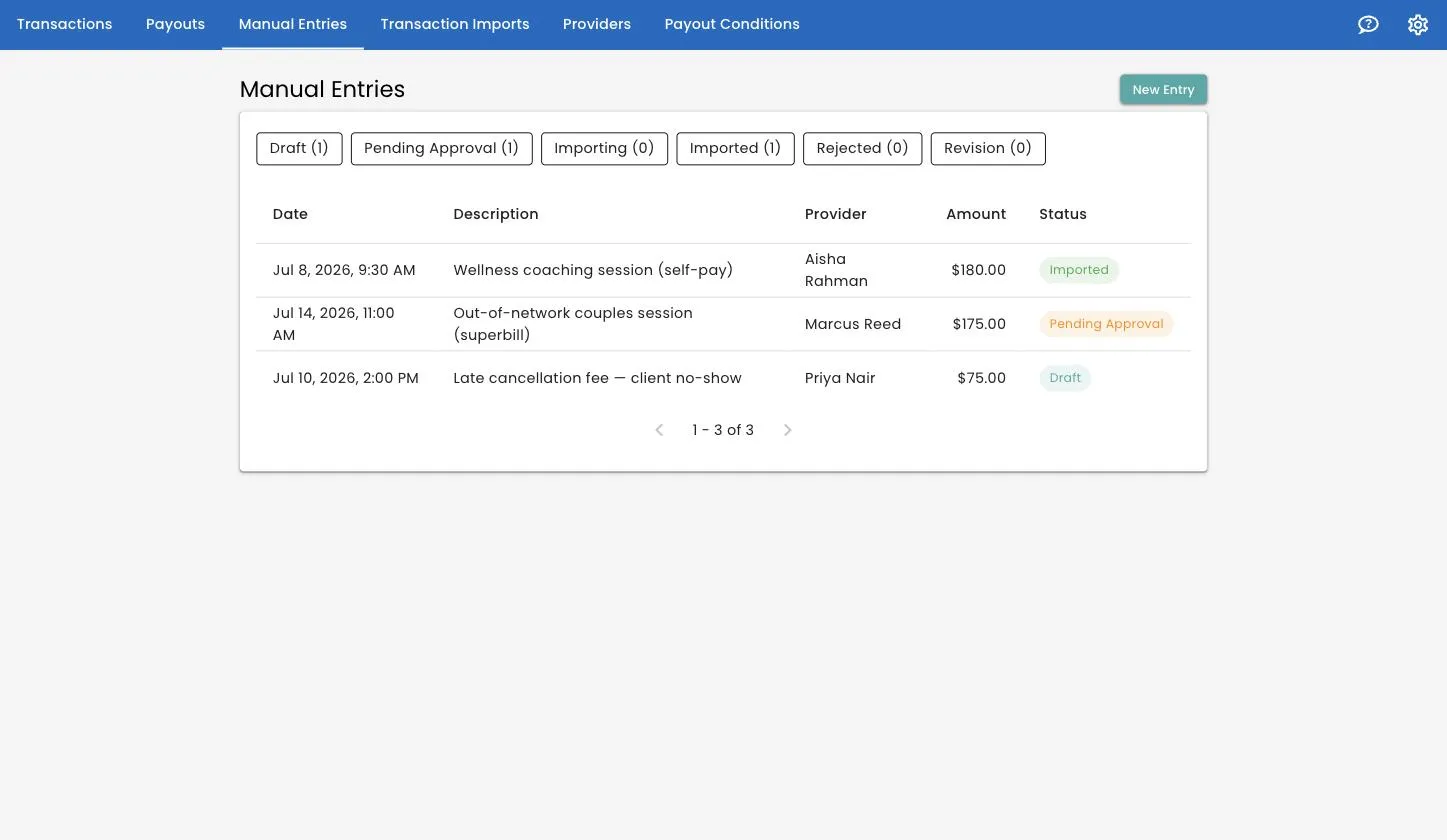Click the Manual Entries page heading
Image resolution: width=1447 pixels, height=840 pixels.
322,89
